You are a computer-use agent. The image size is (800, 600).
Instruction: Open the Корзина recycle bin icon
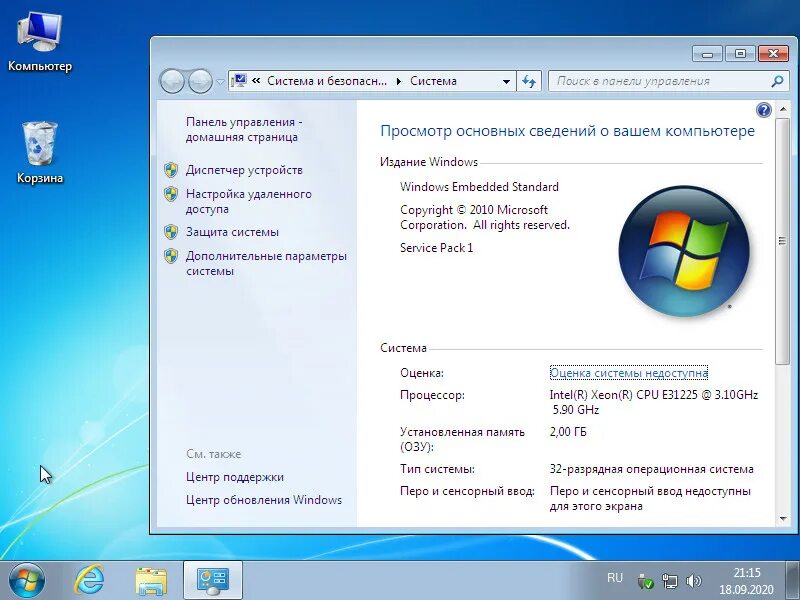(x=40, y=153)
